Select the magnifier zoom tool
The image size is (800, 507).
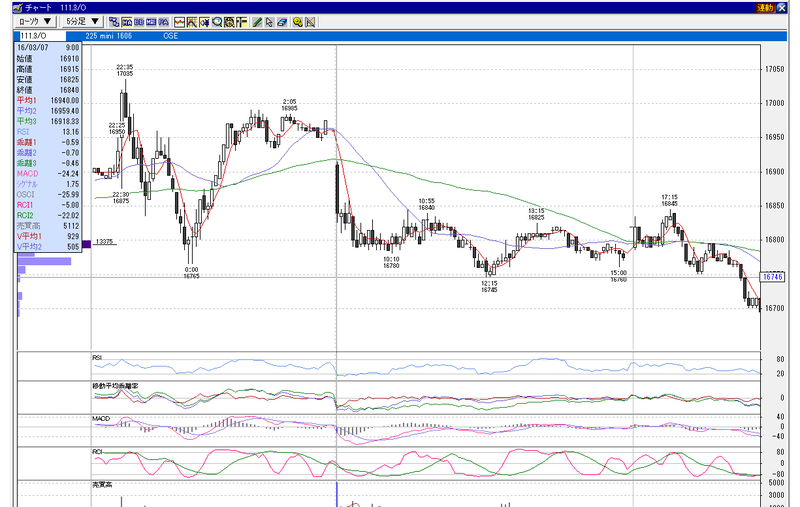point(217,22)
